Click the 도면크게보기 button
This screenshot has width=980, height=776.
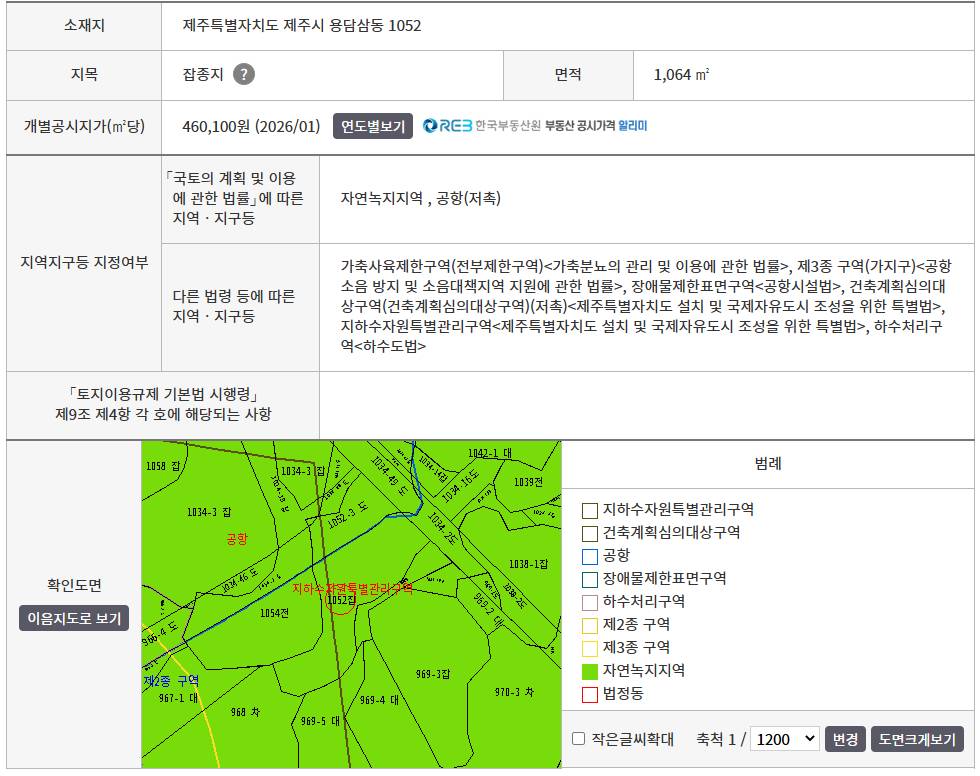pyautogui.click(x=917, y=739)
